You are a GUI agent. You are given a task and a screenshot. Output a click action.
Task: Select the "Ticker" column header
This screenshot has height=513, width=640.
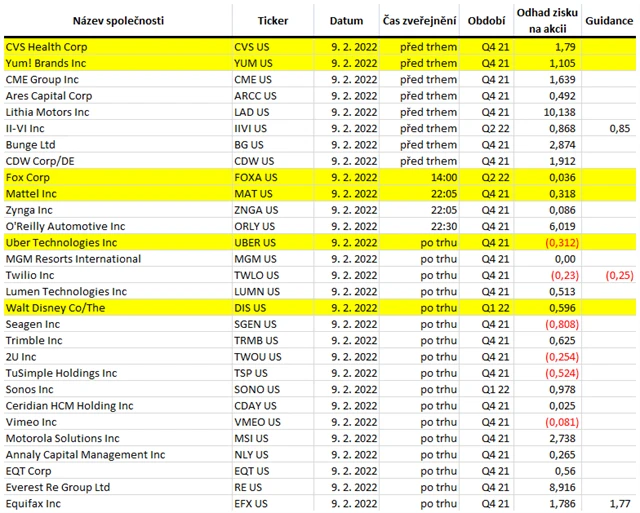pos(273,20)
